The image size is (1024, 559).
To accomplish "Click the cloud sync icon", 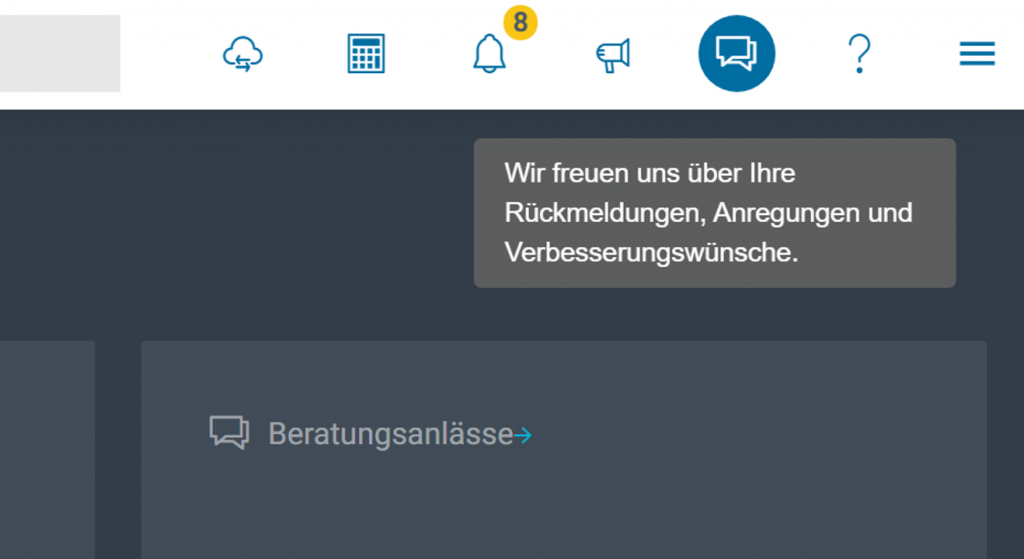I will tap(243, 54).
